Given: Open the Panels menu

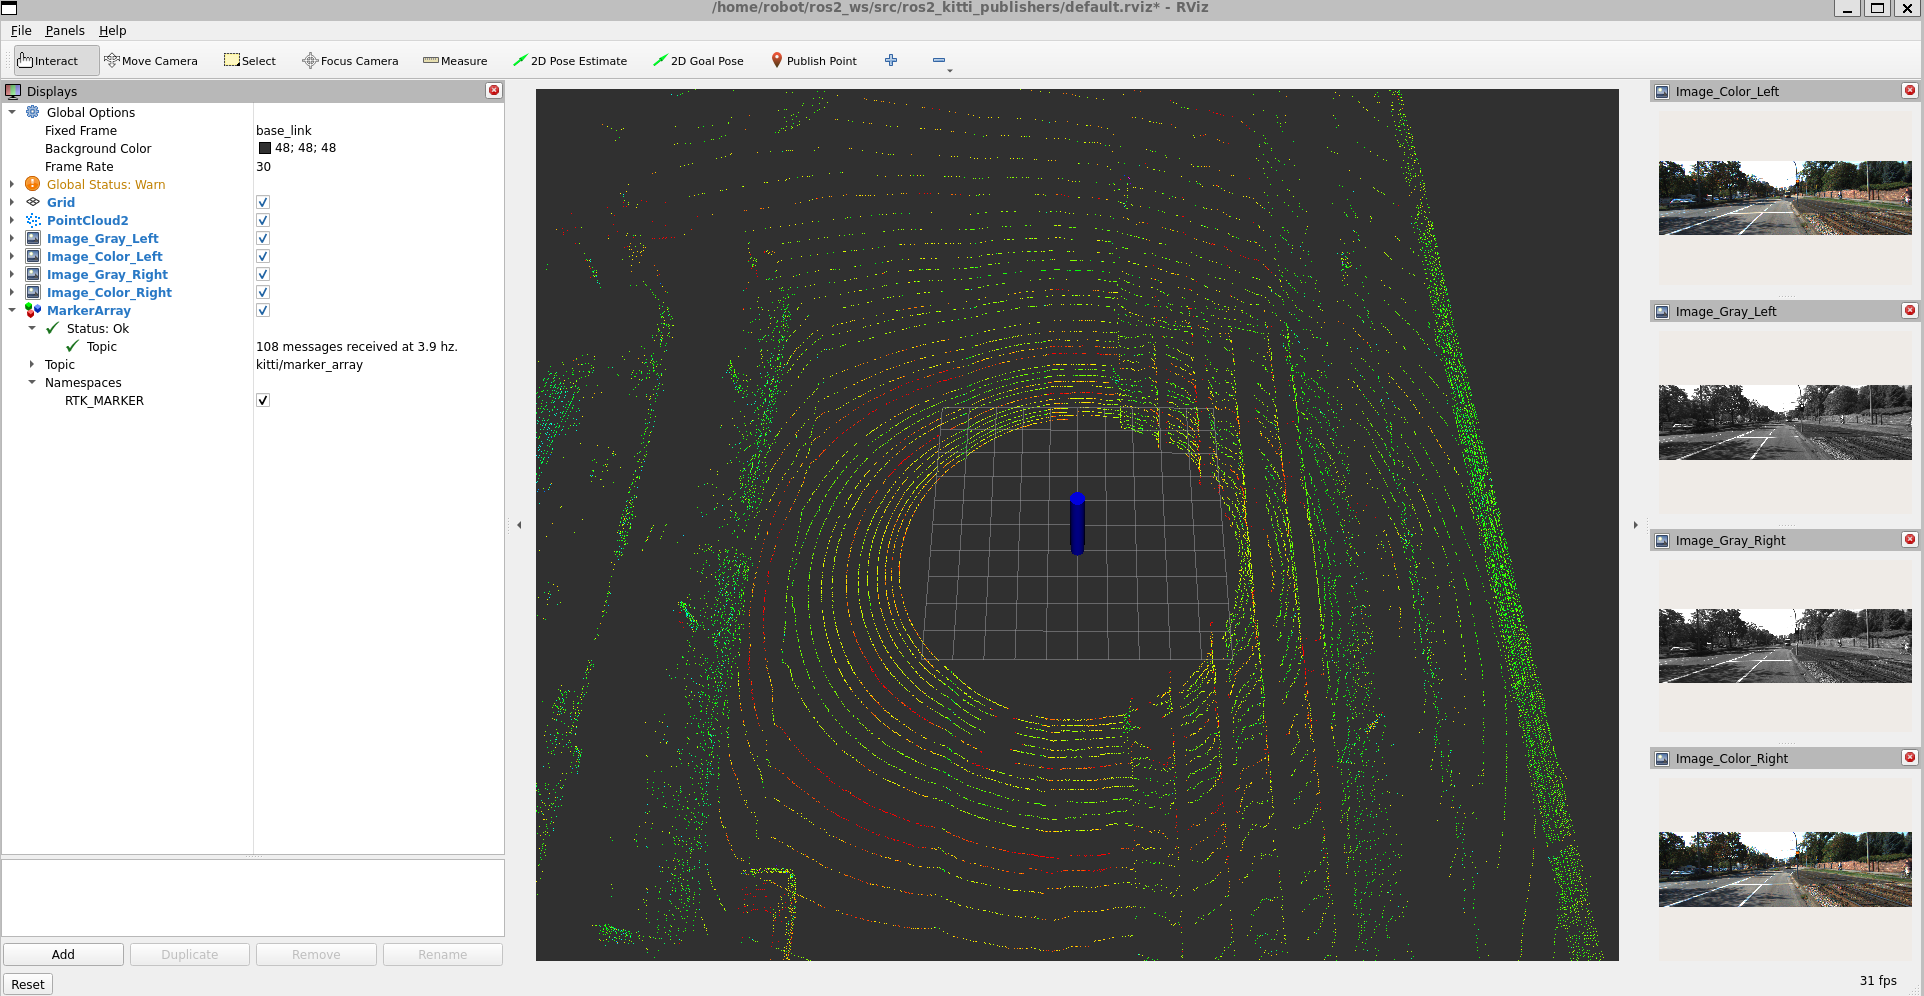Looking at the screenshot, I should pos(65,31).
